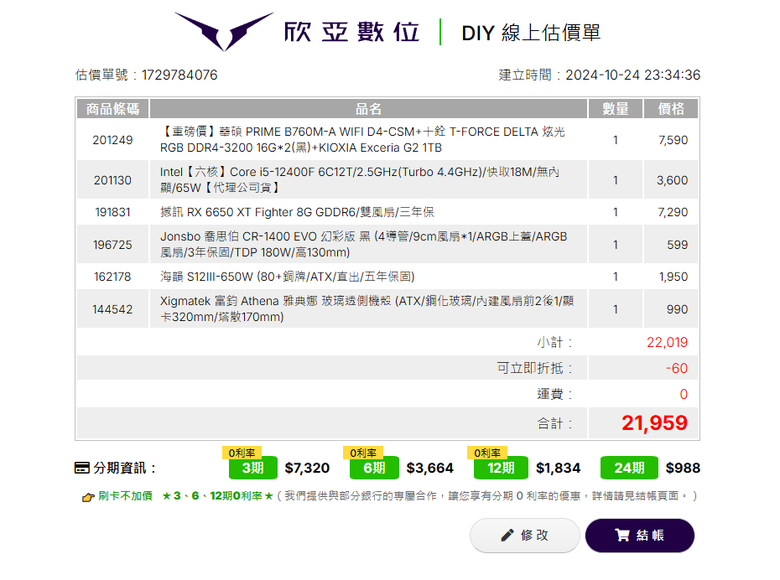Click the 可立即折抵 value -60
The image size is (780, 580).
coord(677,368)
